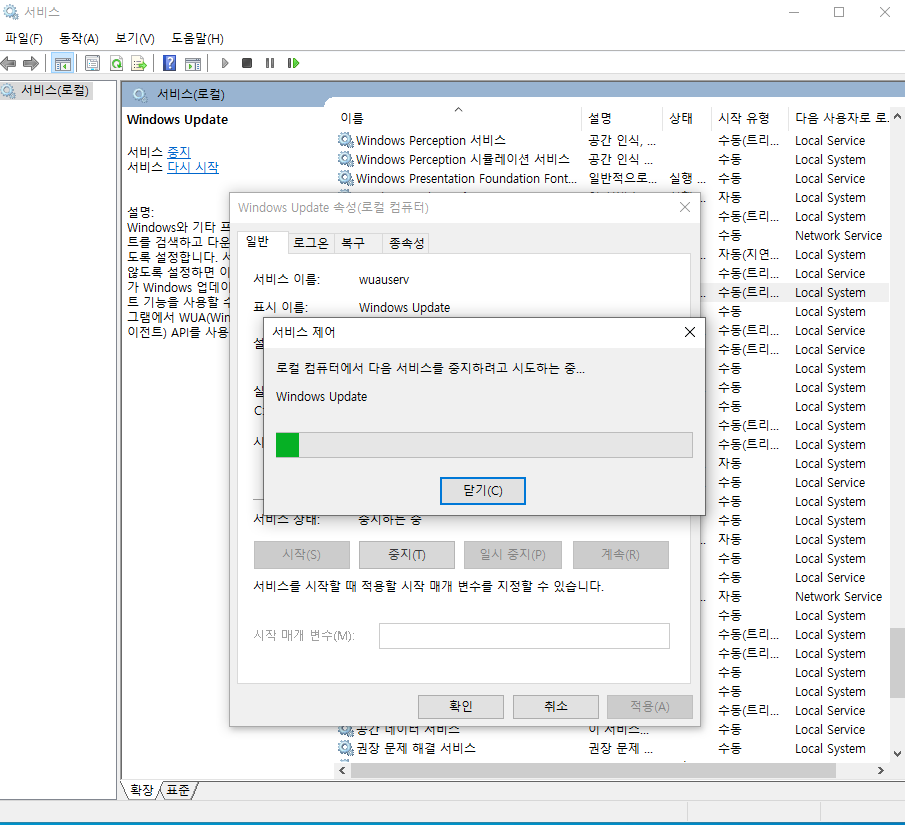Click the Stop Service square icon

tap(247, 63)
